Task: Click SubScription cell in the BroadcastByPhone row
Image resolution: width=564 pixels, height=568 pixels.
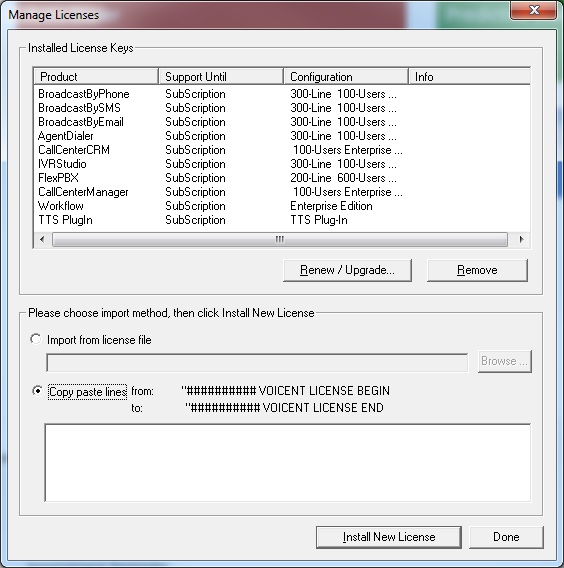Action: tap(195, 94)
